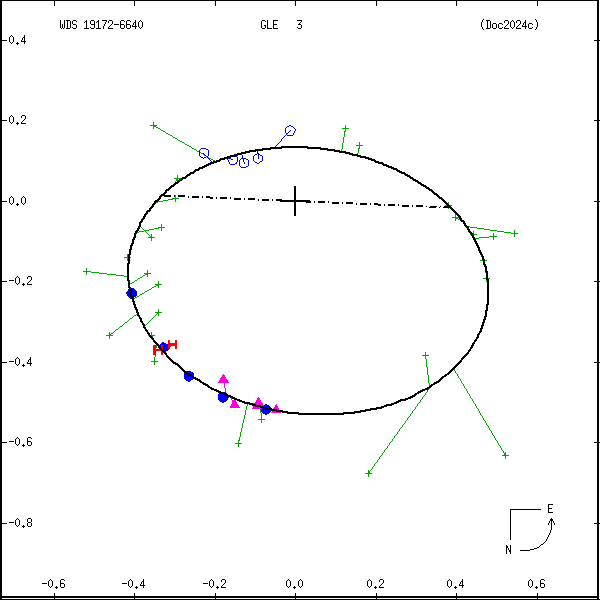Viewport: 600px width, 600px height.
Task: Click the green plus at the far bottom center
Action: pyautogui.click(x=369, y=473)
